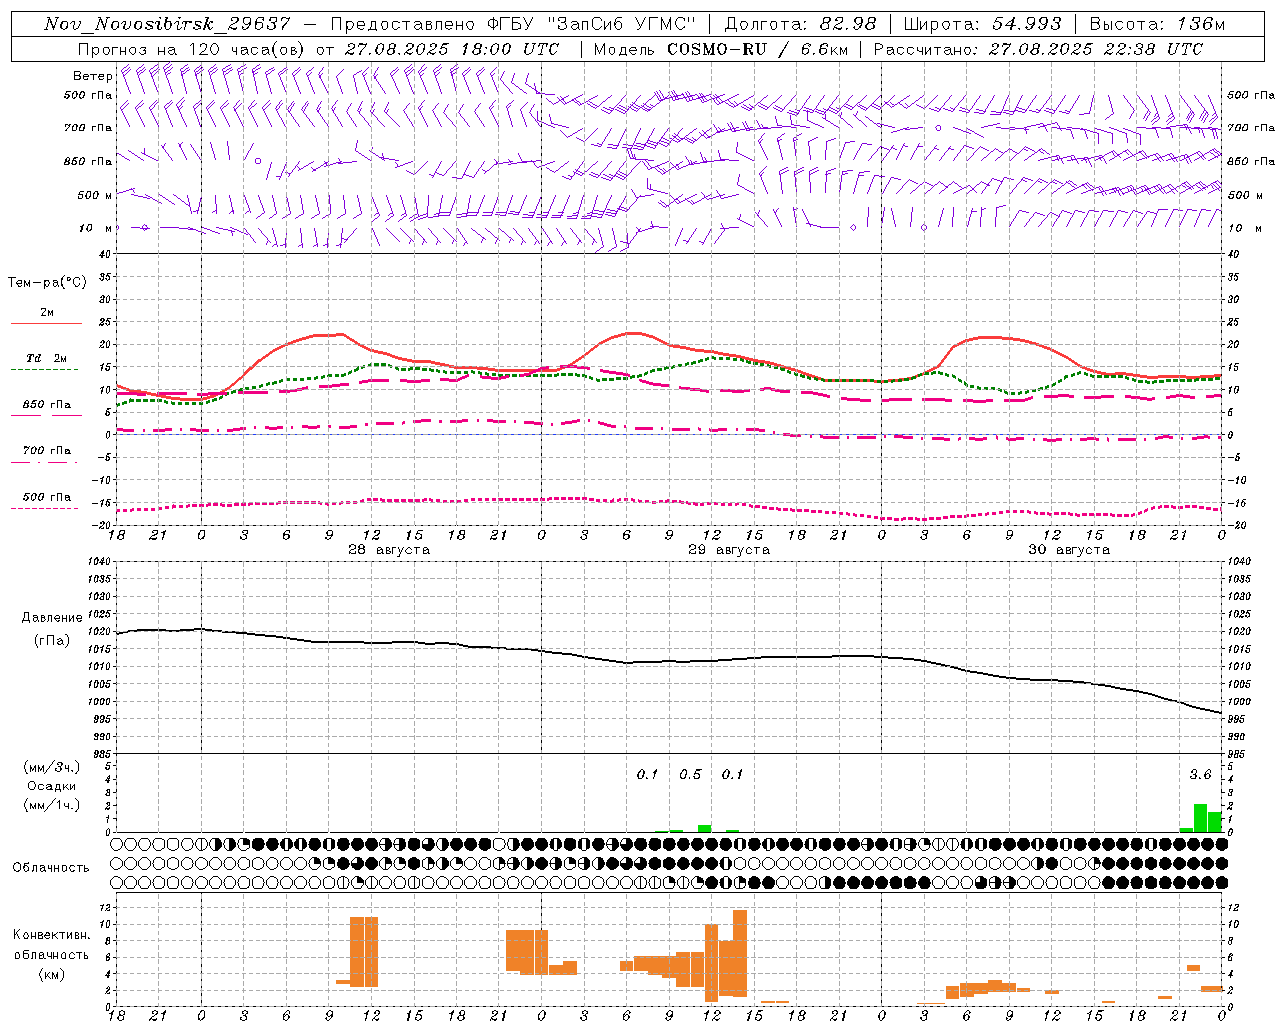The width and height of the screenshot is (1280, 1024).
Task: Click the 'Осадки' precipitation label
Action: point(52,786)
